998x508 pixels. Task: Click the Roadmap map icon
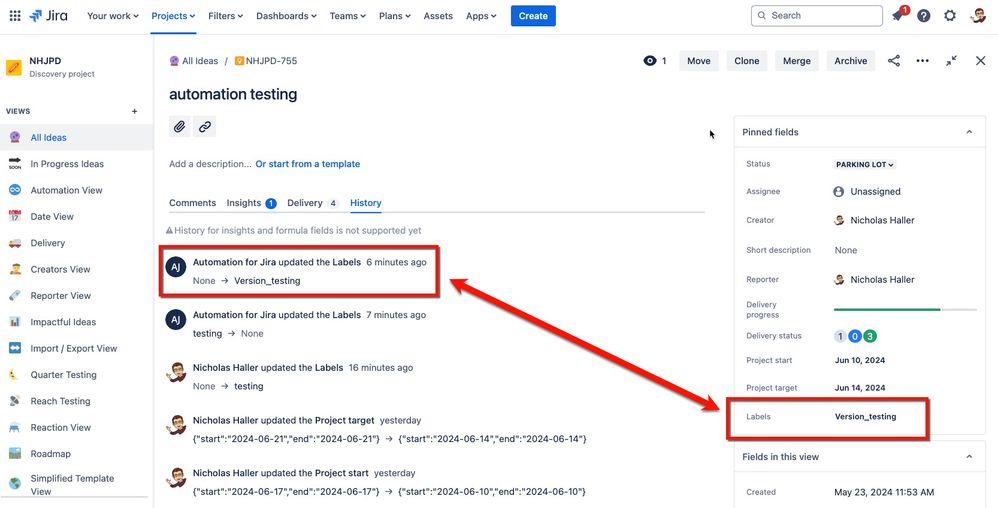tap(15, 454)
